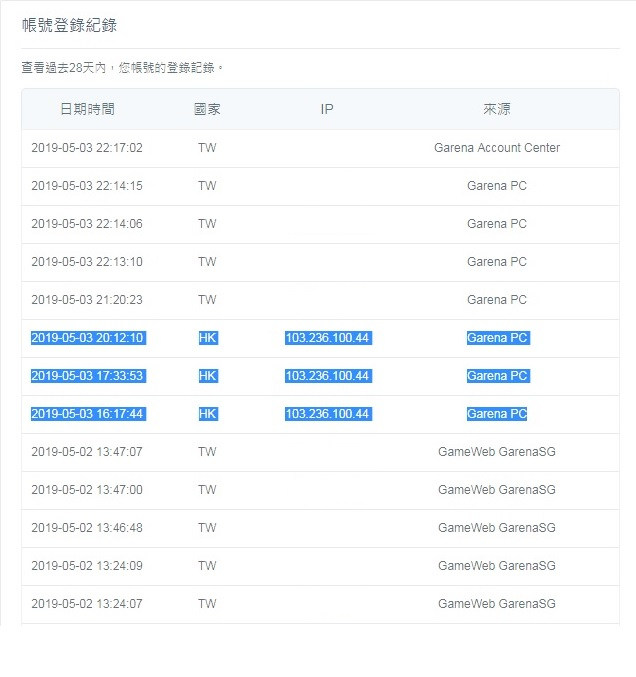Viewport: 636px width, 677px height.
Task: Click the 國家 column header
Action: [x=207, y=109]
